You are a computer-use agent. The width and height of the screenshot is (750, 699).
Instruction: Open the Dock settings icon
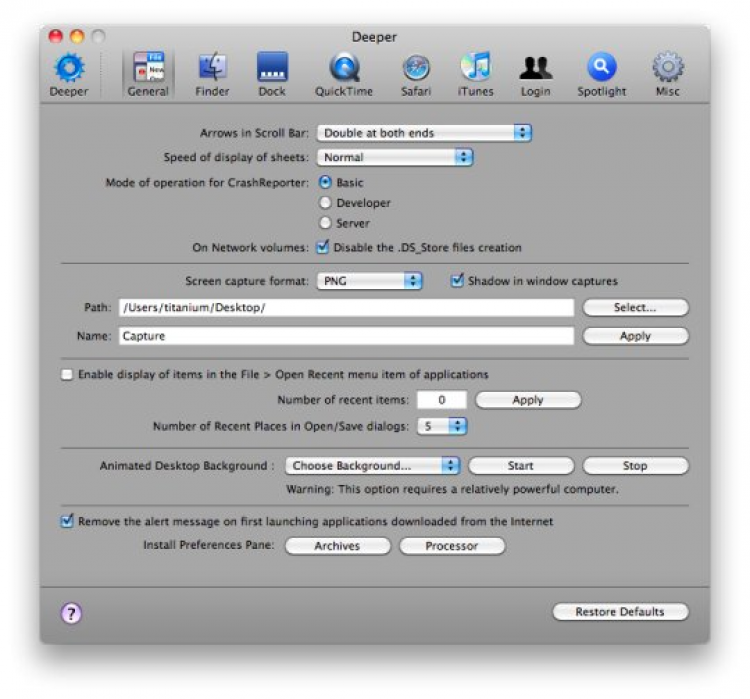[x=272, y=74]
